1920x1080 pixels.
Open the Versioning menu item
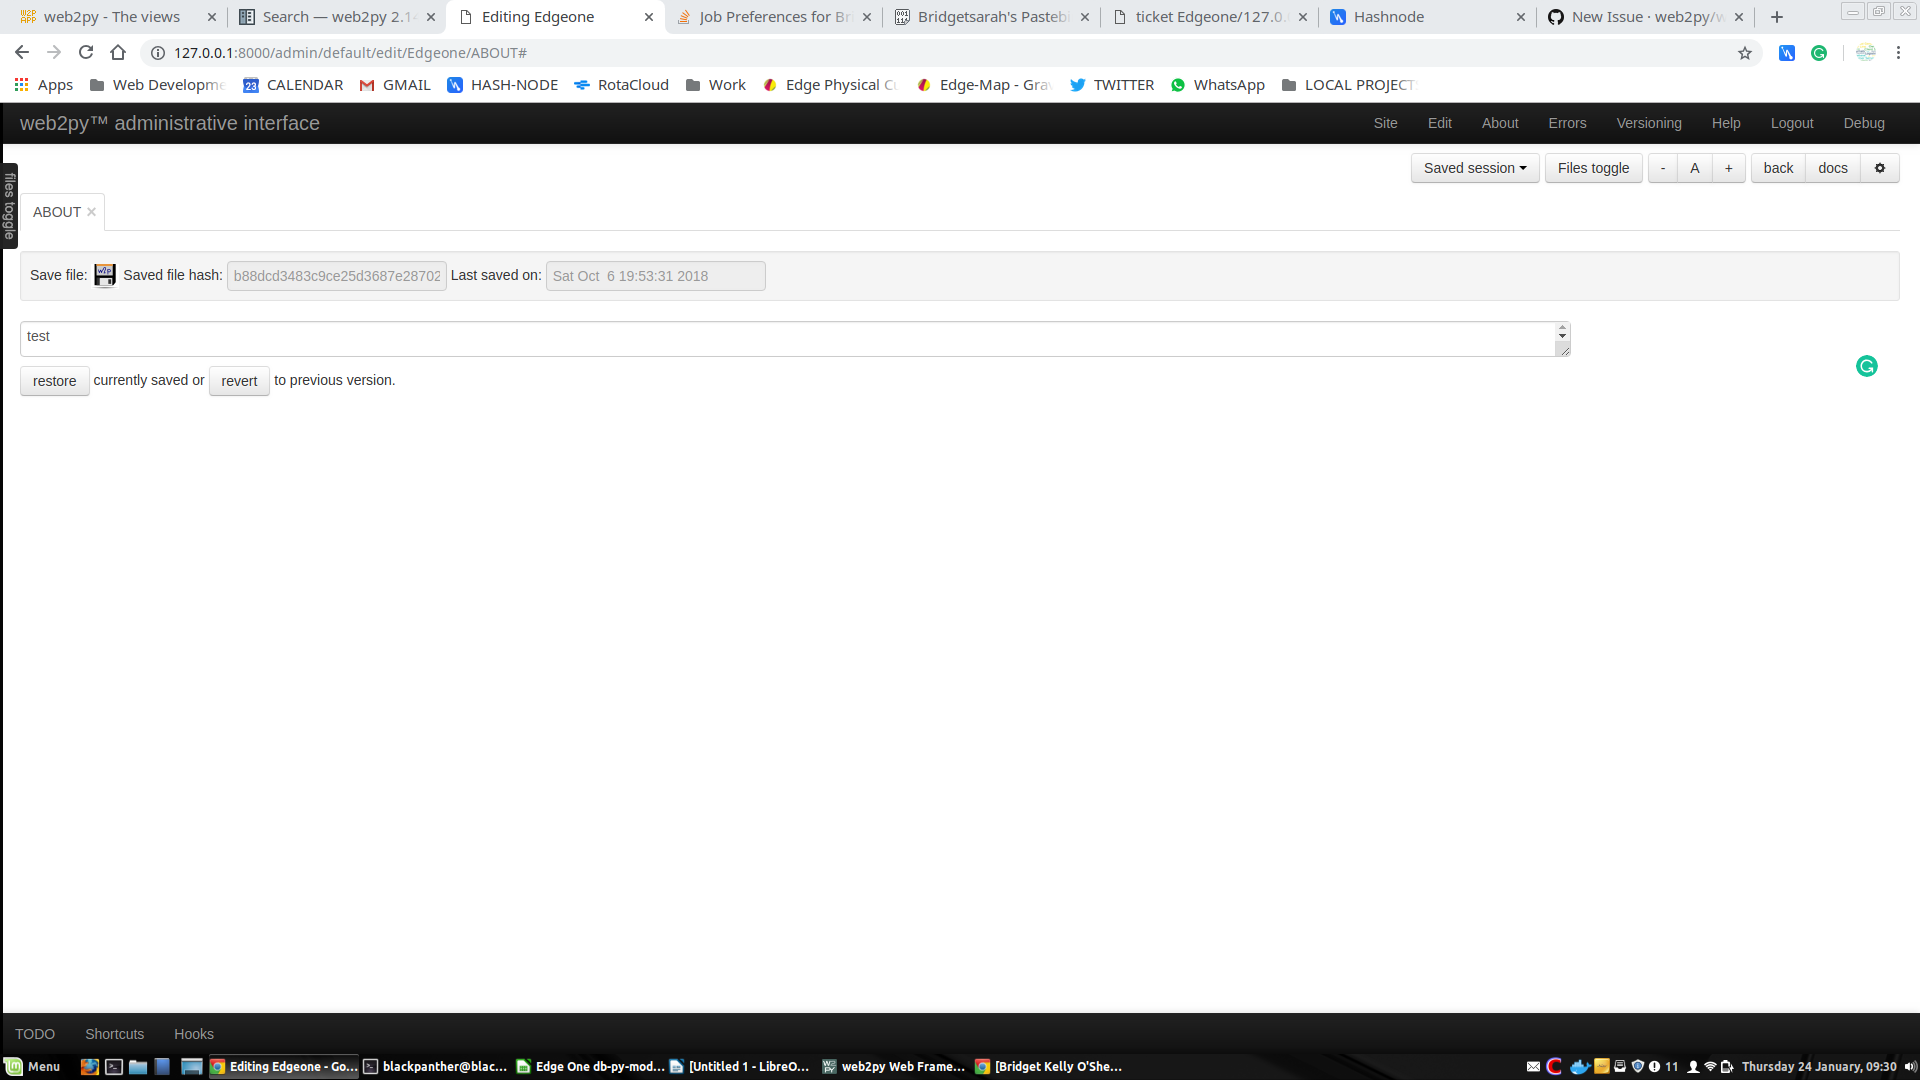[x=1648, y=123]
